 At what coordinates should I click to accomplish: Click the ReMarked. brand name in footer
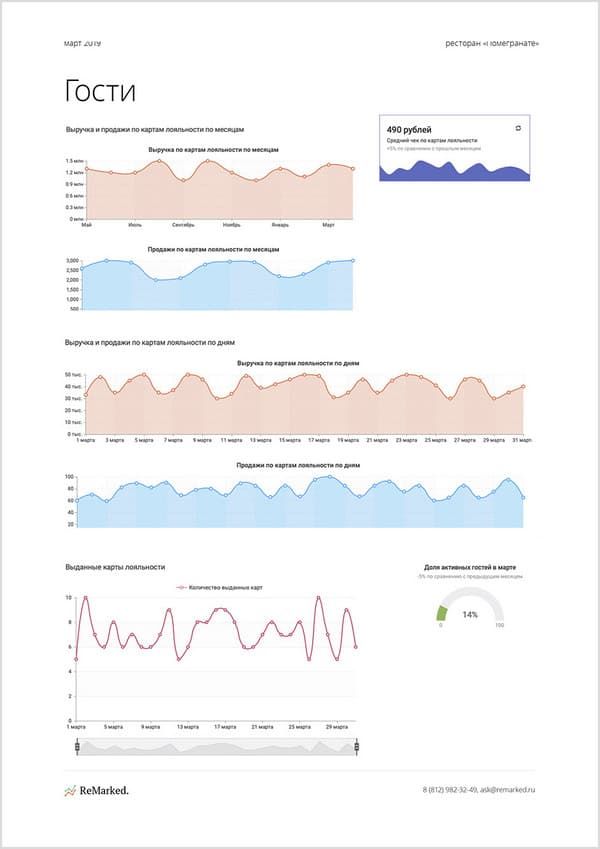104,791
